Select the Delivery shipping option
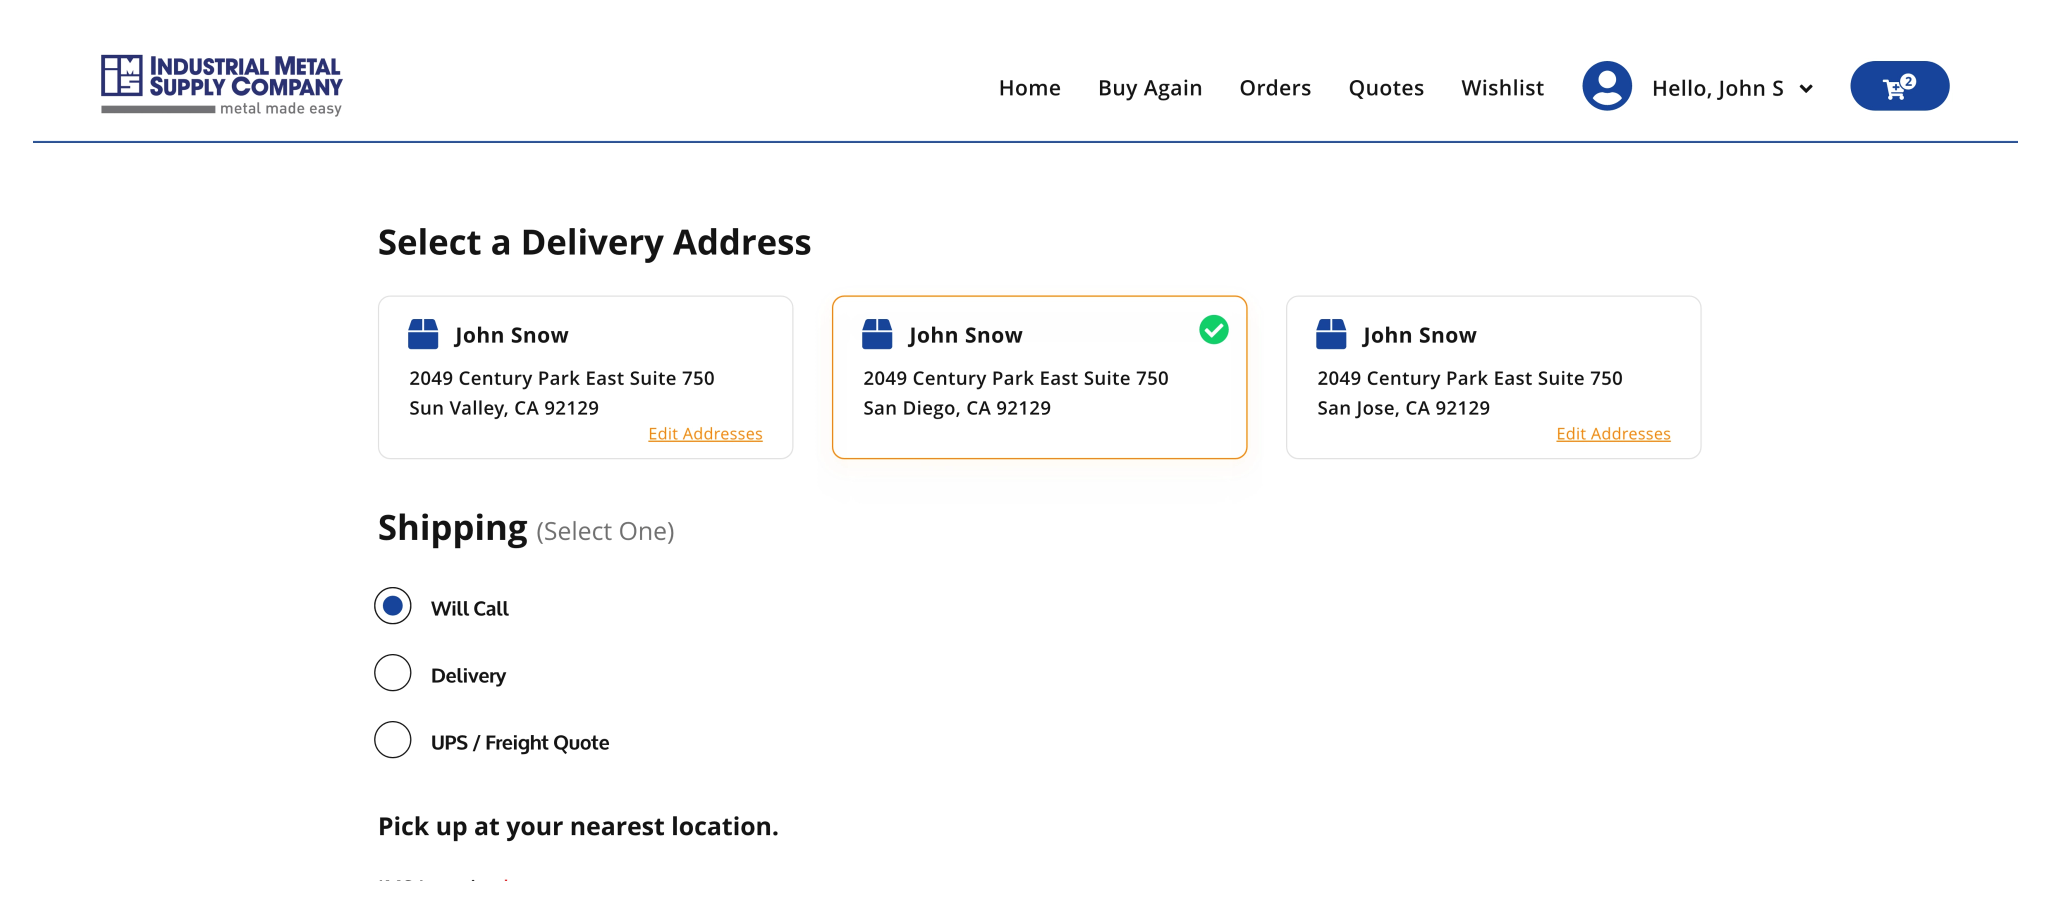The image size is (2048, 911). 393,673
